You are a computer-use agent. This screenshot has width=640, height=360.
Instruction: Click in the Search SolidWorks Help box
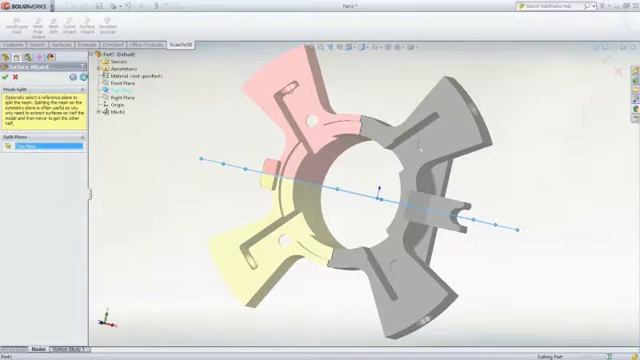(x=554, y=6)
